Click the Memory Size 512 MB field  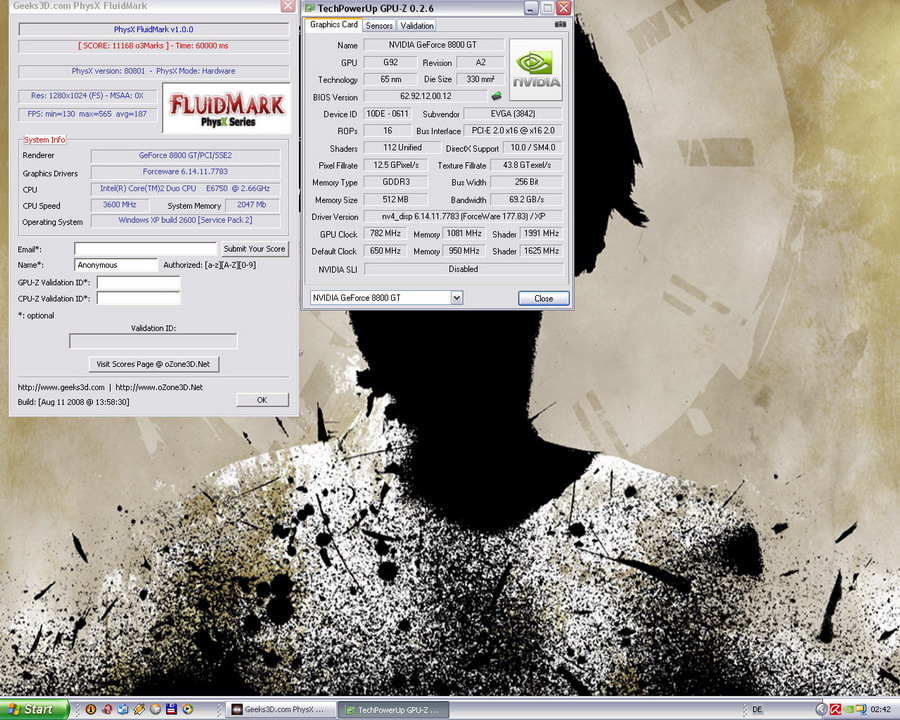click(x=395, y=199)
